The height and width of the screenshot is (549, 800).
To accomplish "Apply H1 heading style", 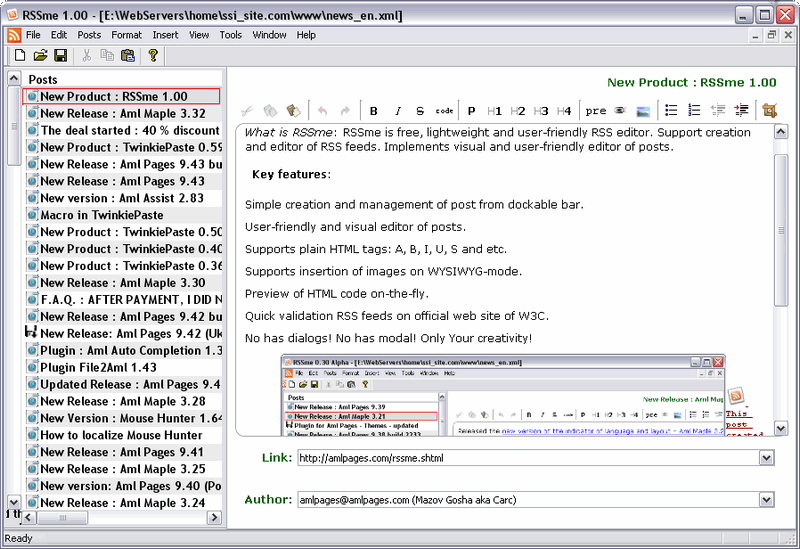I will (494, 111).
